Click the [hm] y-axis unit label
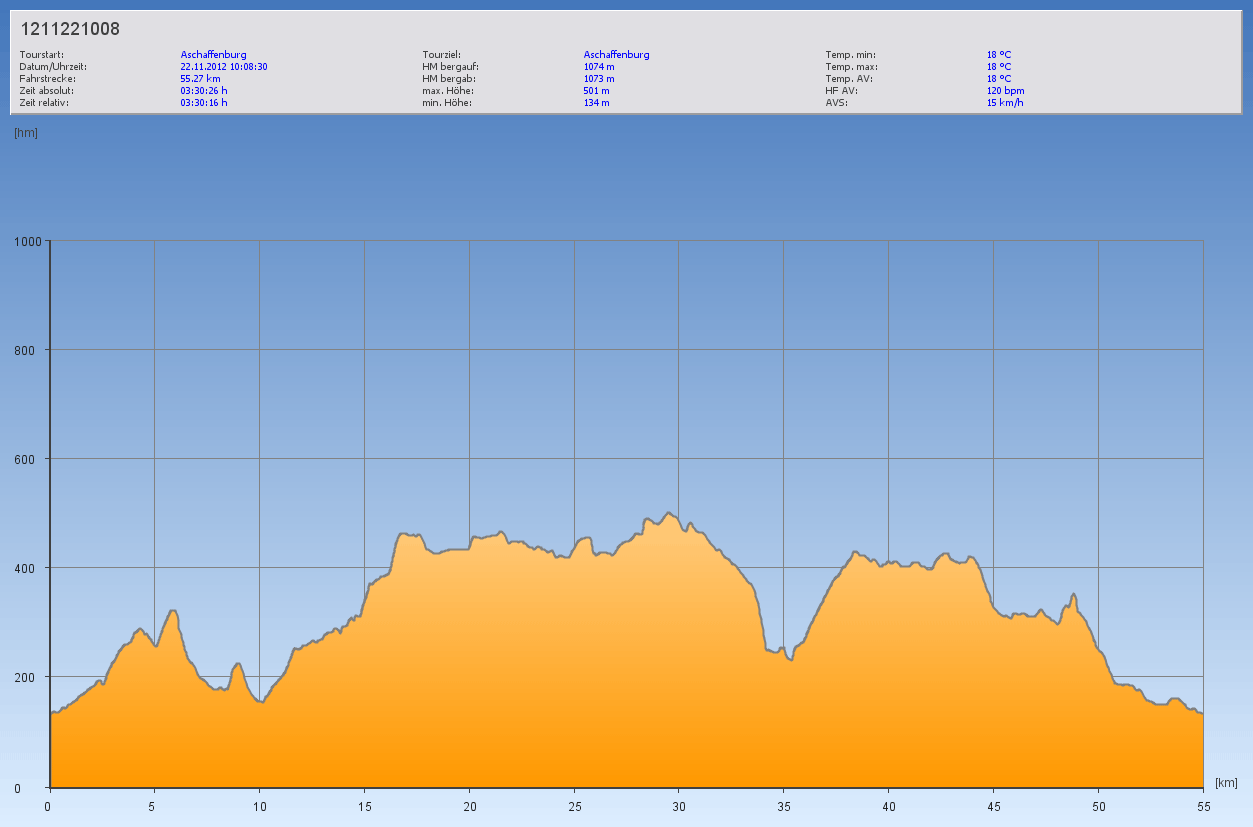 click(26, 132)
